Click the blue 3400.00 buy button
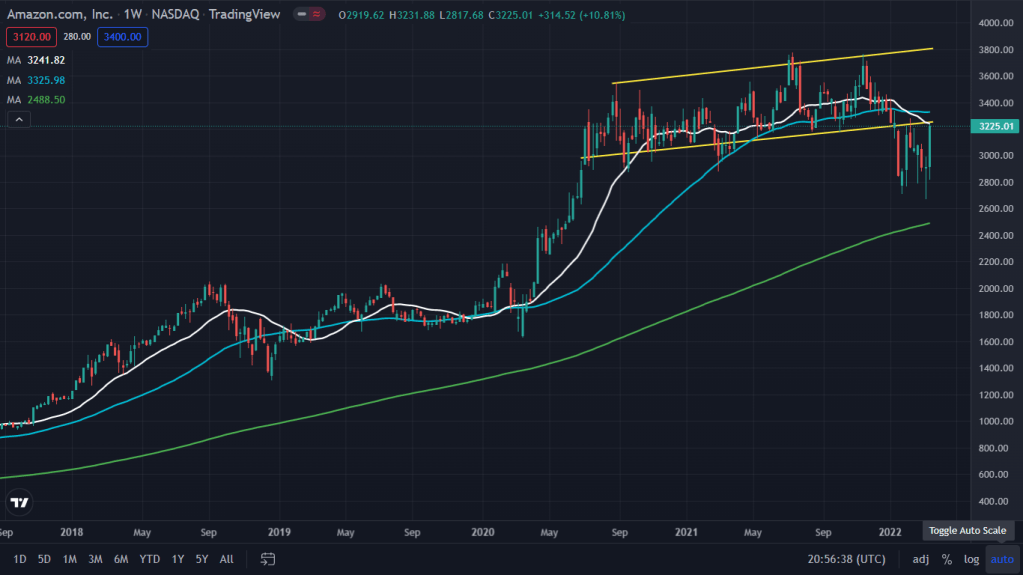 click(x=121, y=37)
